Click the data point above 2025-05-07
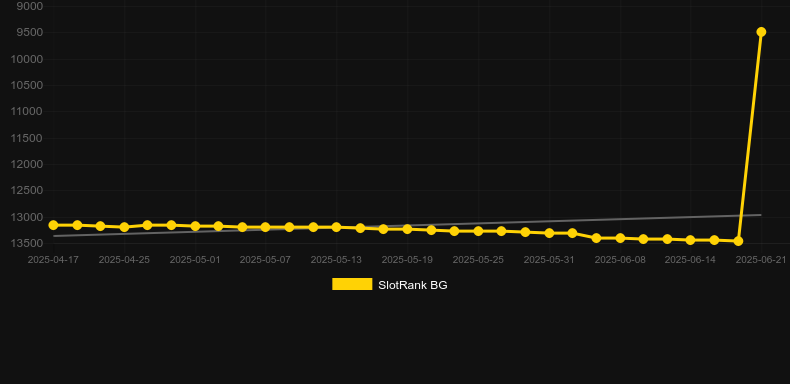 (x=266, y=227)
